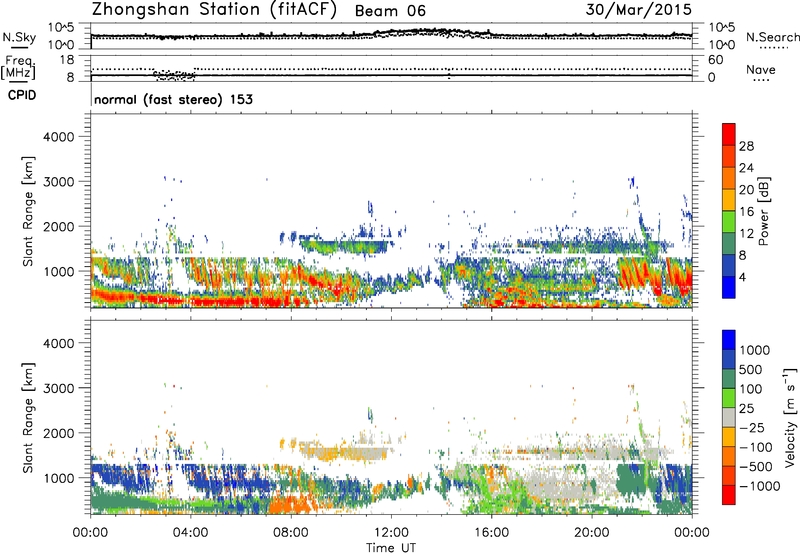Click the '12:00' time tick label

391,533
